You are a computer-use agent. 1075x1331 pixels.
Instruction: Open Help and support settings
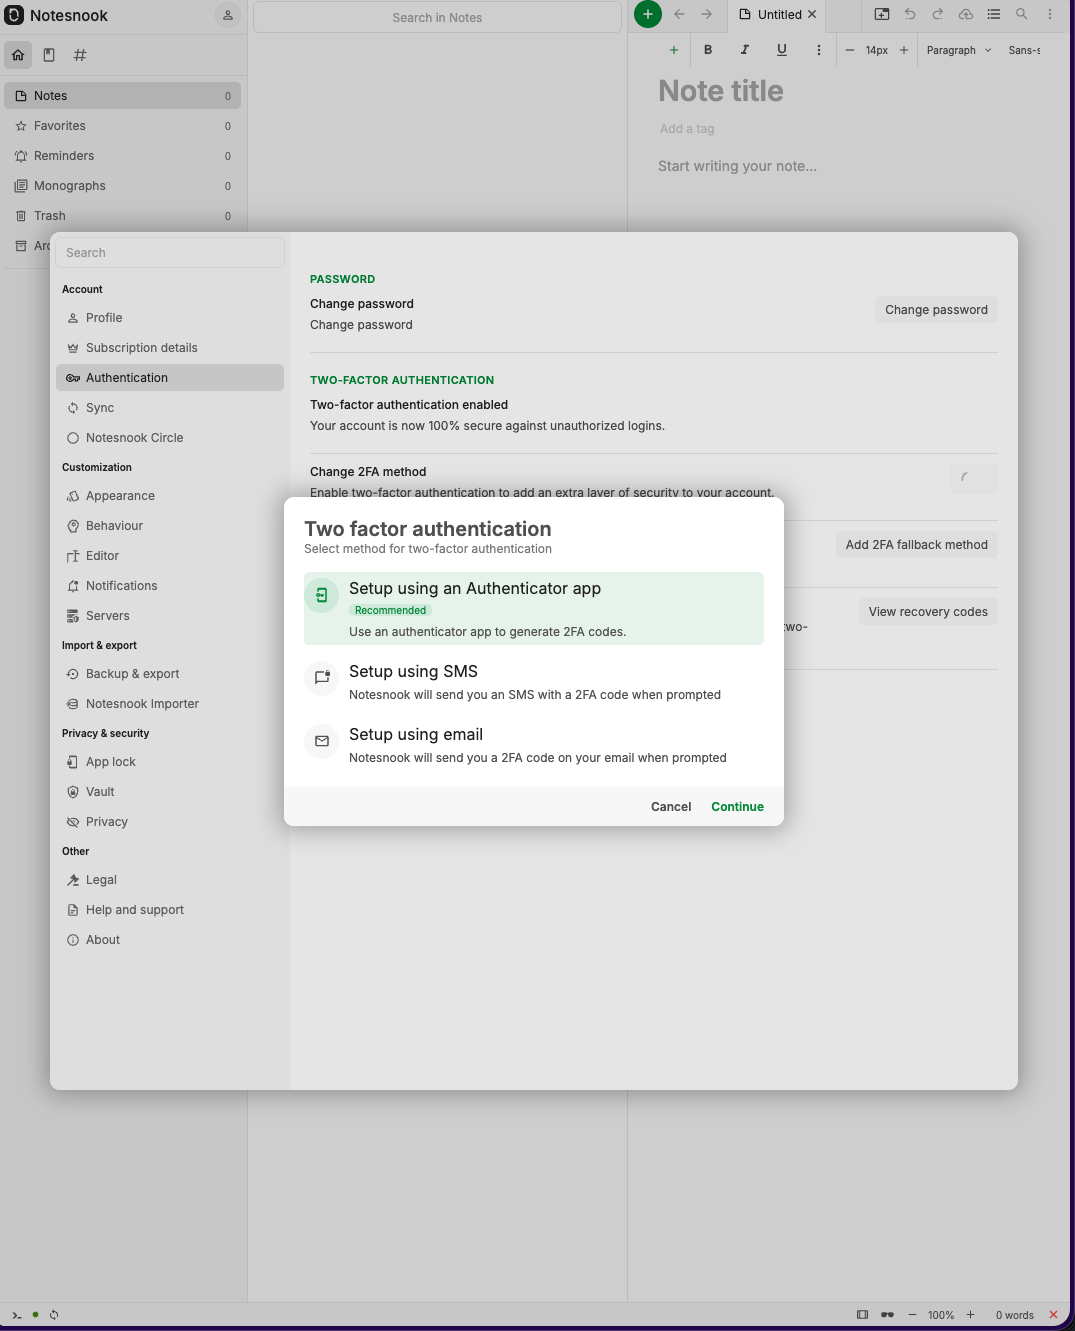[x=170, y=910]
